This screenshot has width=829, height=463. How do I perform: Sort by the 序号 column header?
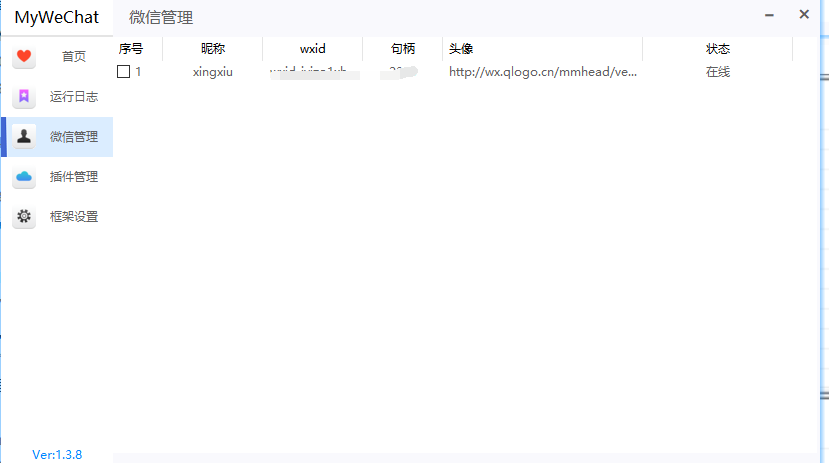tap(131, 49)
